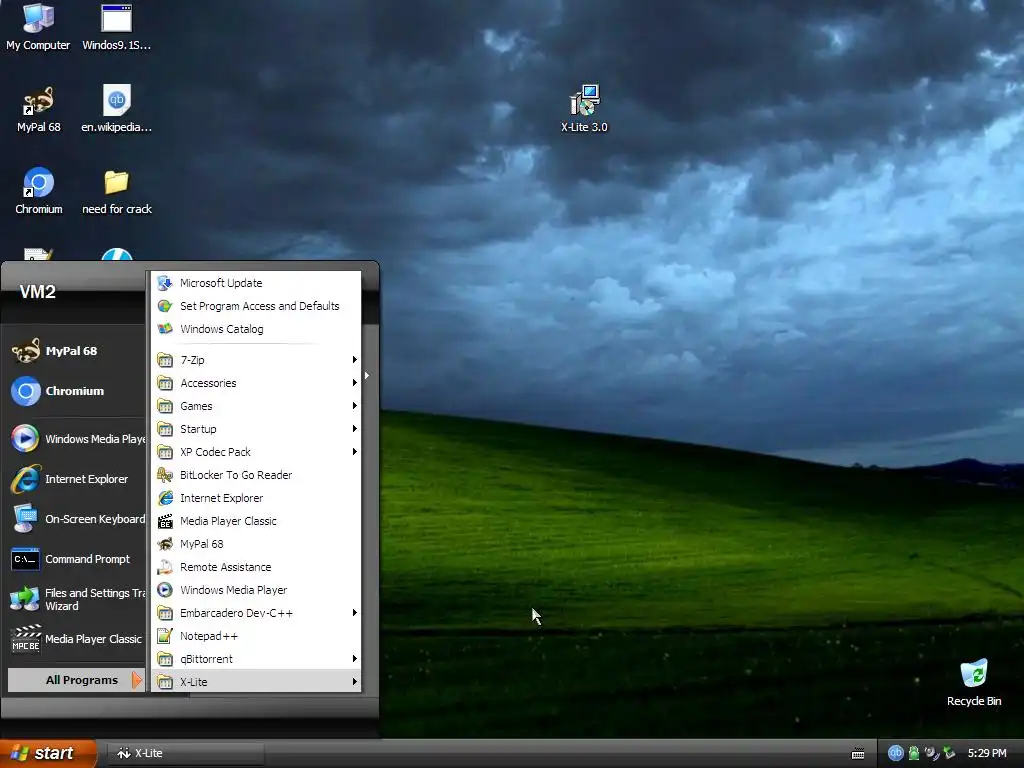Launch Media Player Classic from All Programs
This screenshot has height=768, width=1024.
click(x=256, y=521)
